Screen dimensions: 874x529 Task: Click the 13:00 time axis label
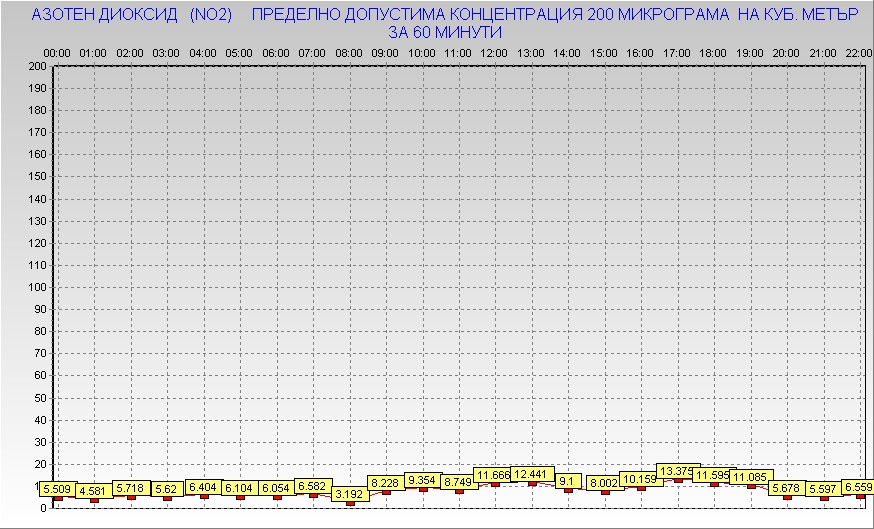[531, 52]
